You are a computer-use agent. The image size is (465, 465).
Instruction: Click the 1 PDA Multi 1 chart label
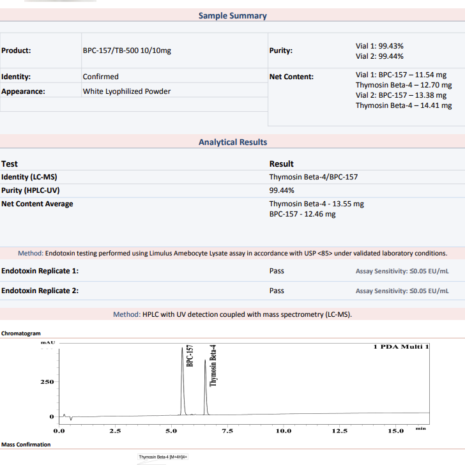(401, 347)
